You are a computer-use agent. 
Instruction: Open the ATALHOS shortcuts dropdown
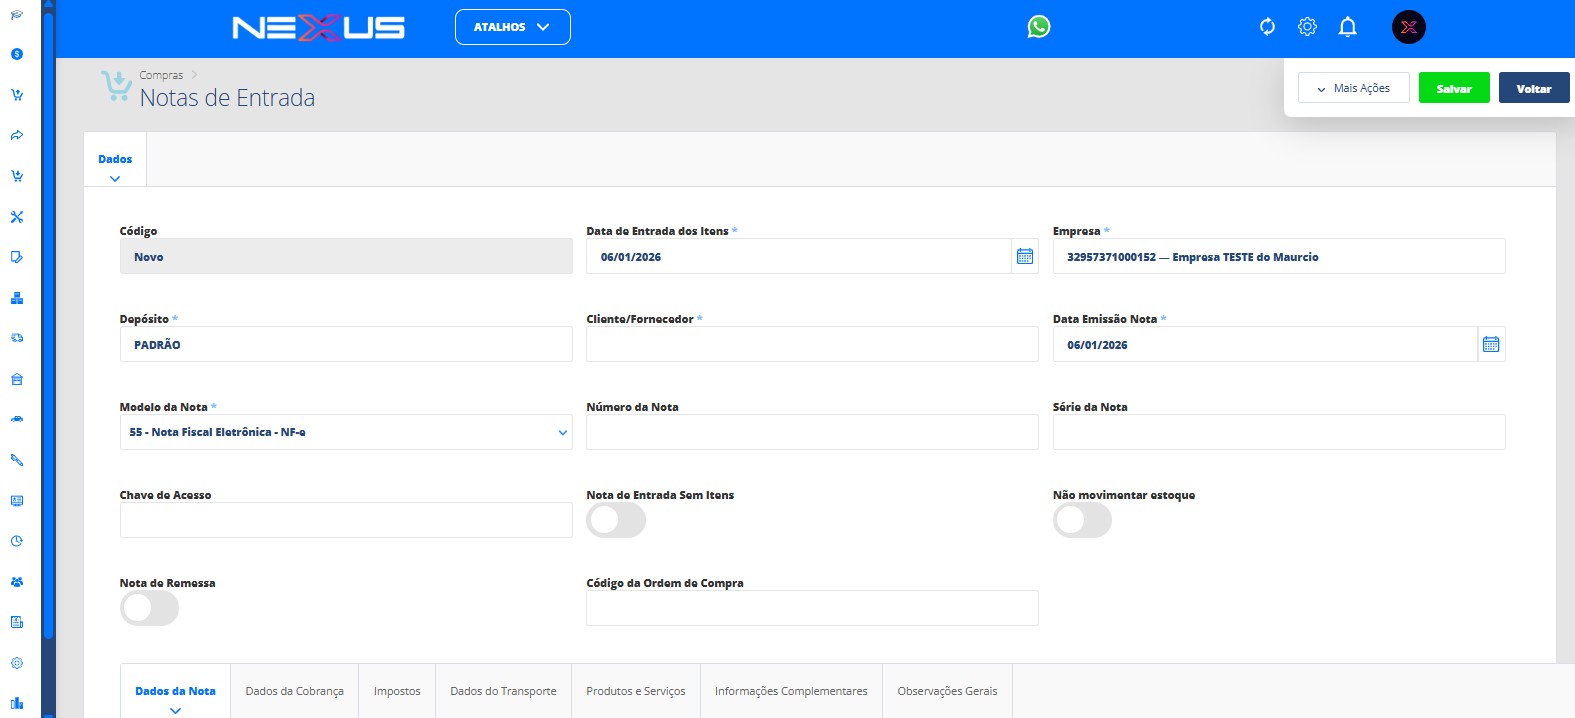coord(512,27)
